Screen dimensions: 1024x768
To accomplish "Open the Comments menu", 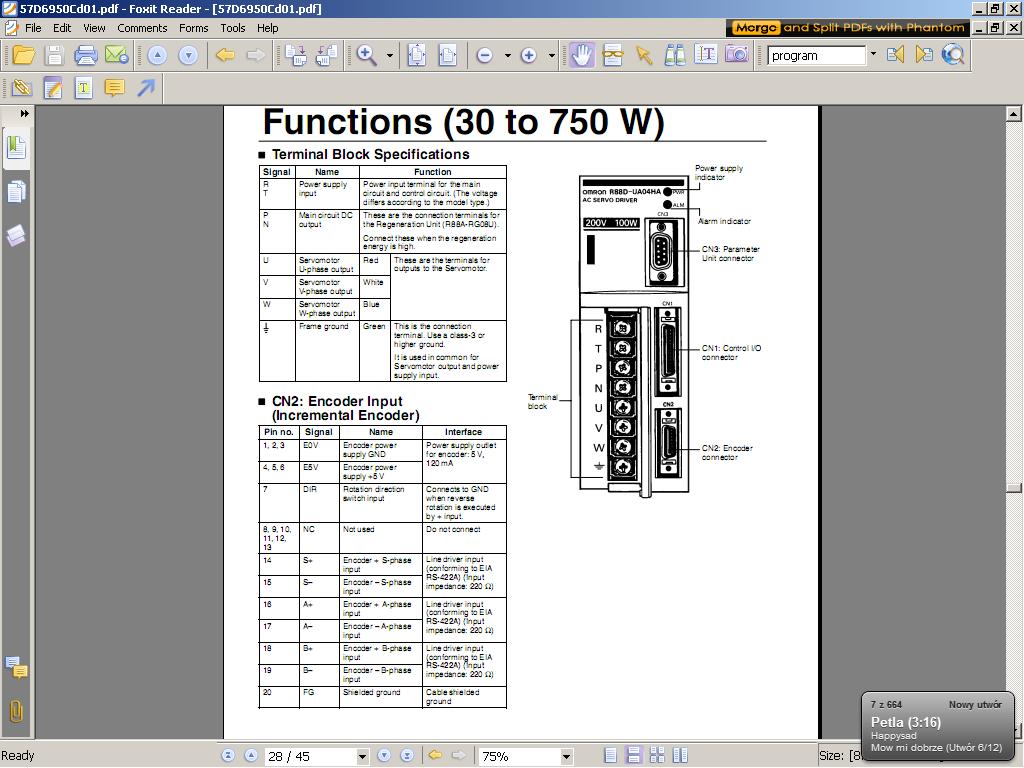I will tap(142, 28).
